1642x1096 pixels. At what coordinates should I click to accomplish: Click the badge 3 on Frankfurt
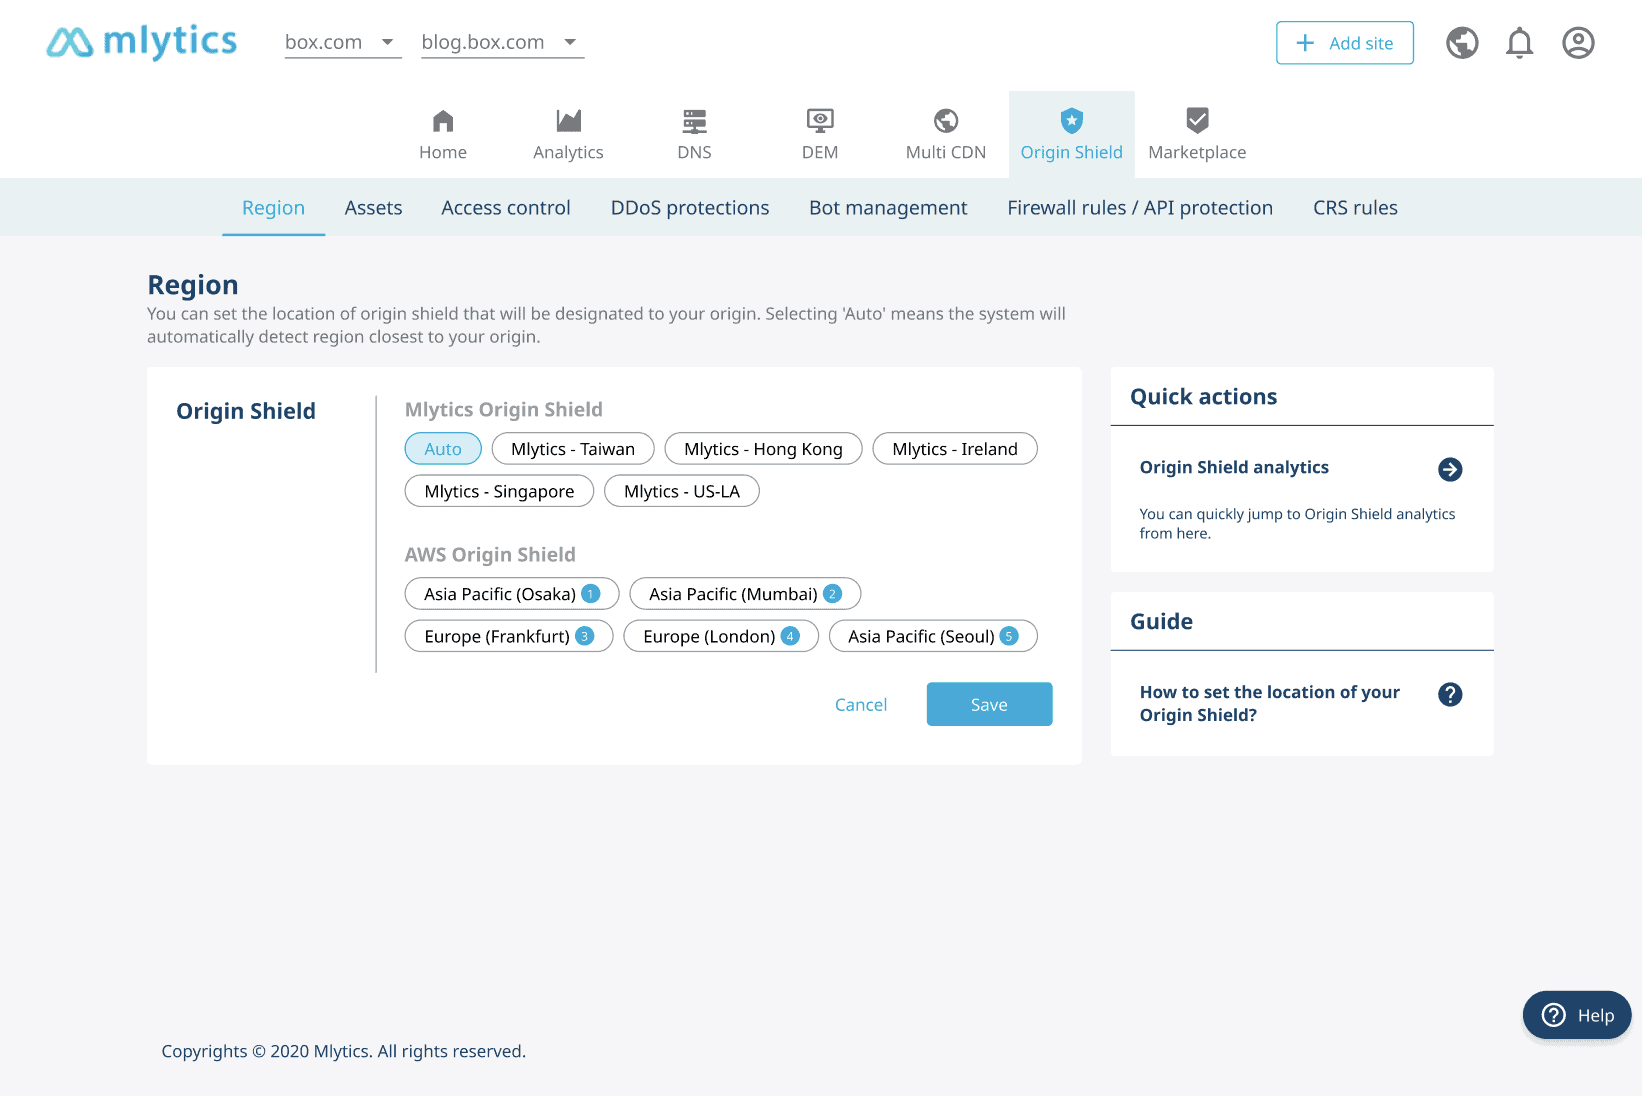585,635
